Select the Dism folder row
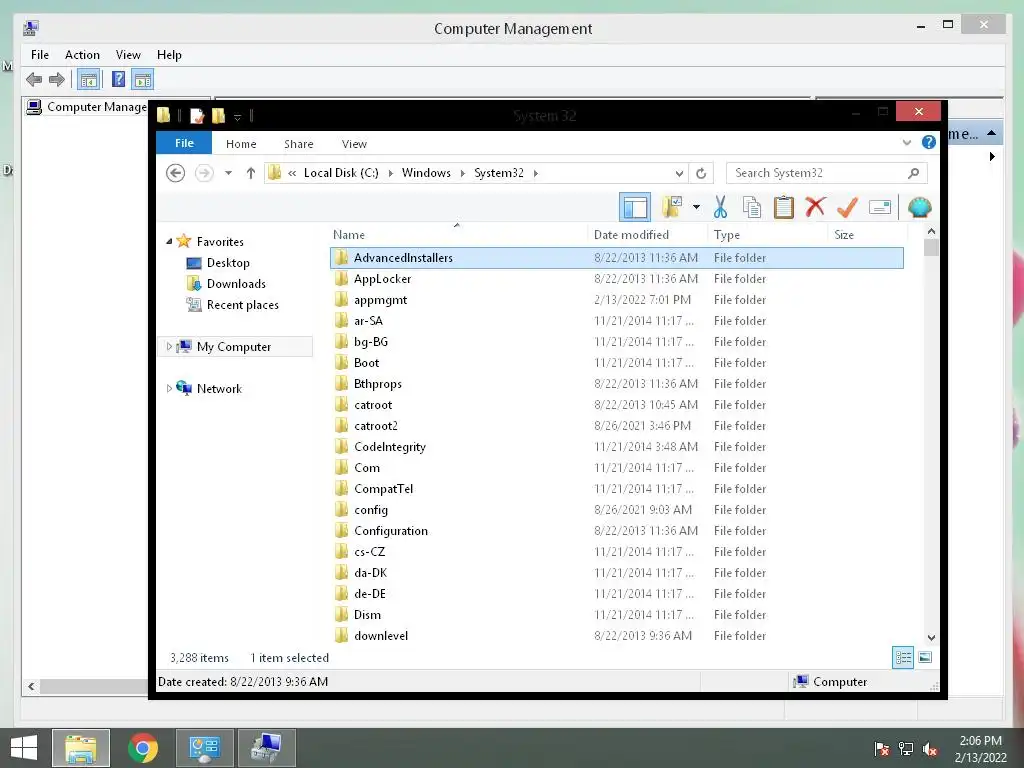The height and width of the screenshot is (768, 1024). click(616, 615)
